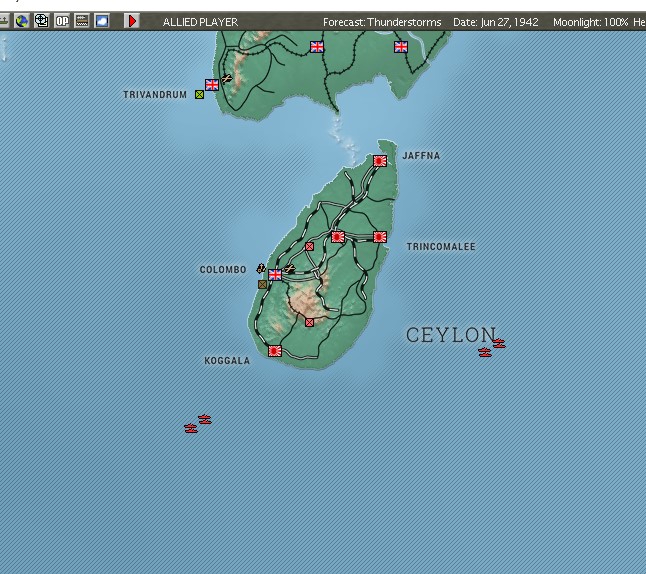Select the red unit marker in southern mountains

point(309,323)
